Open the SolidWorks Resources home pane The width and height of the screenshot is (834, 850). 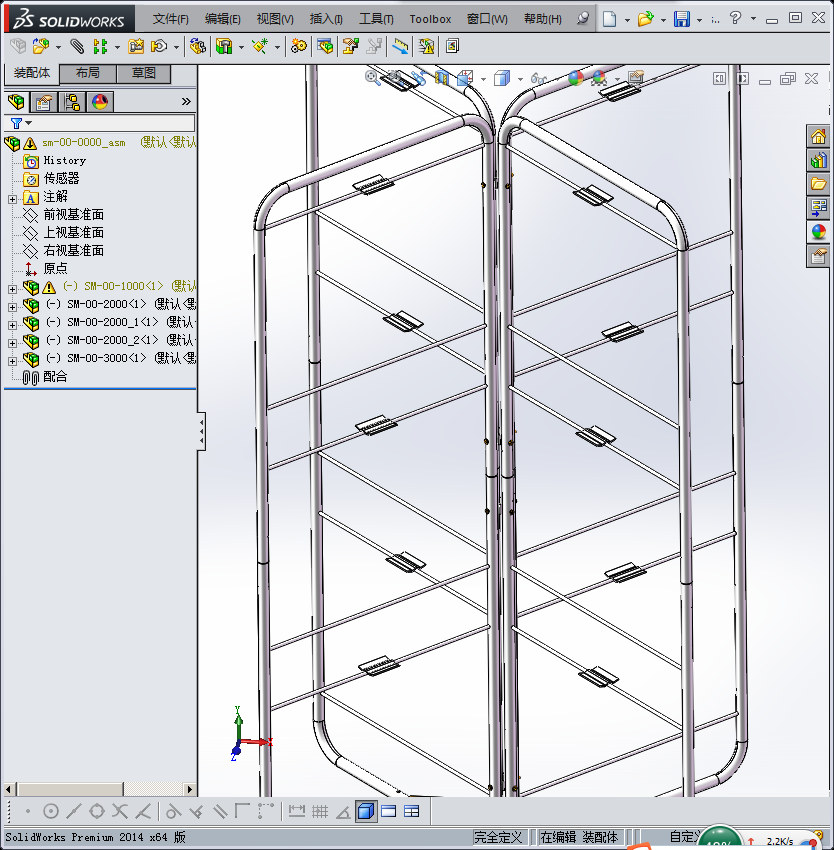818,137
